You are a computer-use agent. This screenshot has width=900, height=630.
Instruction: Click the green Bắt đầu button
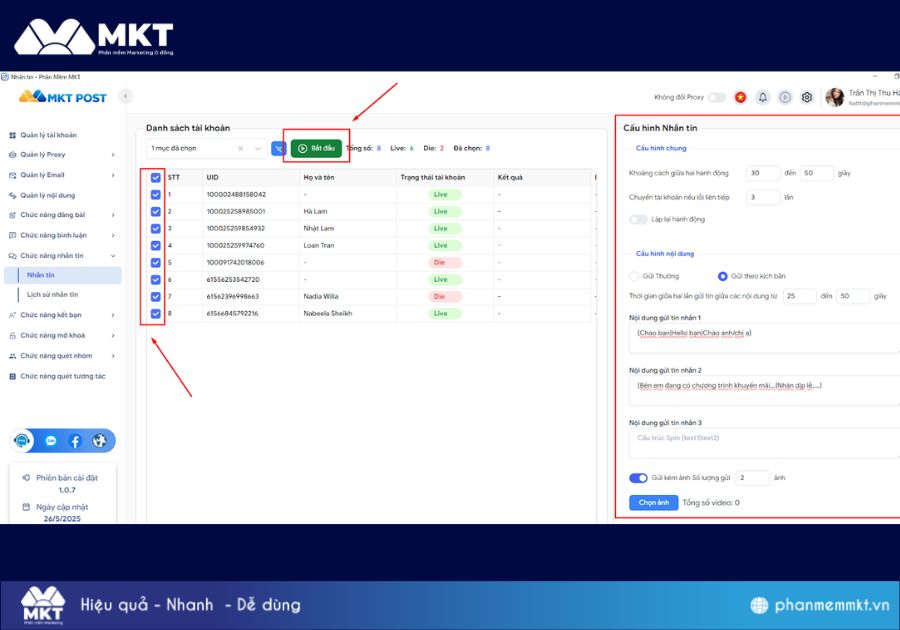coord(318,146)
